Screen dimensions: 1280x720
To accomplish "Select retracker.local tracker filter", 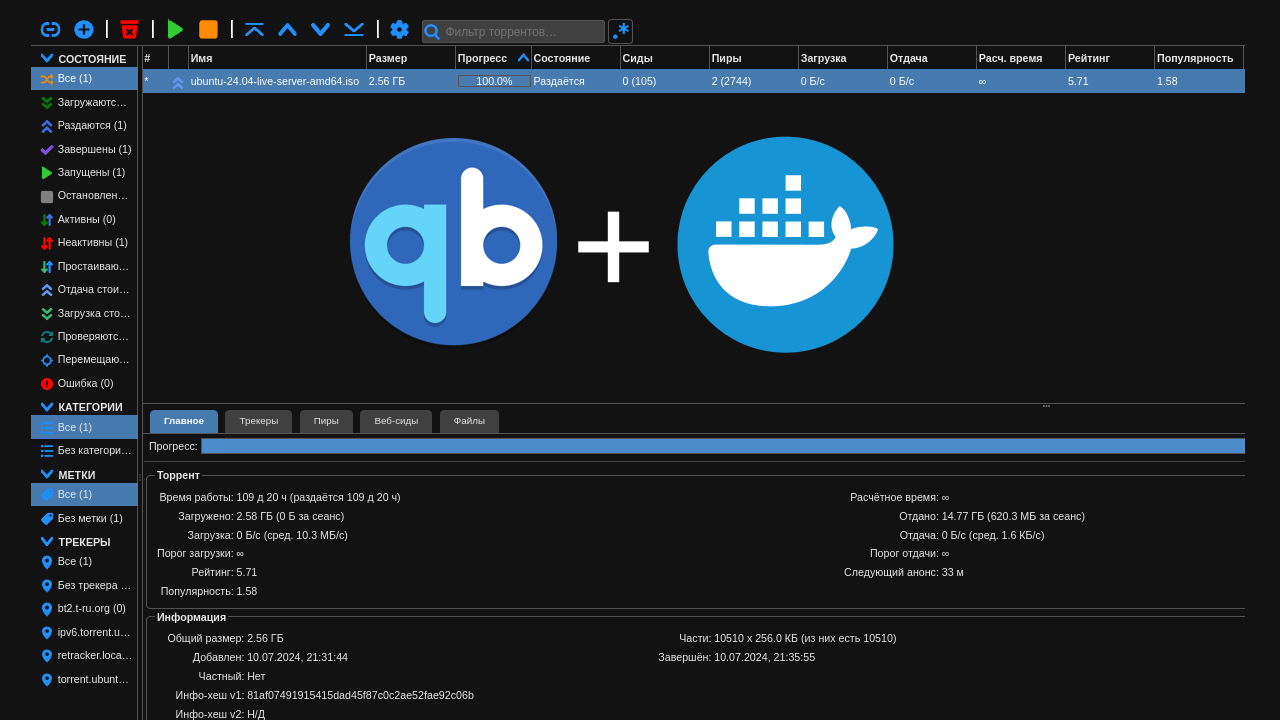I will (84, 655).
